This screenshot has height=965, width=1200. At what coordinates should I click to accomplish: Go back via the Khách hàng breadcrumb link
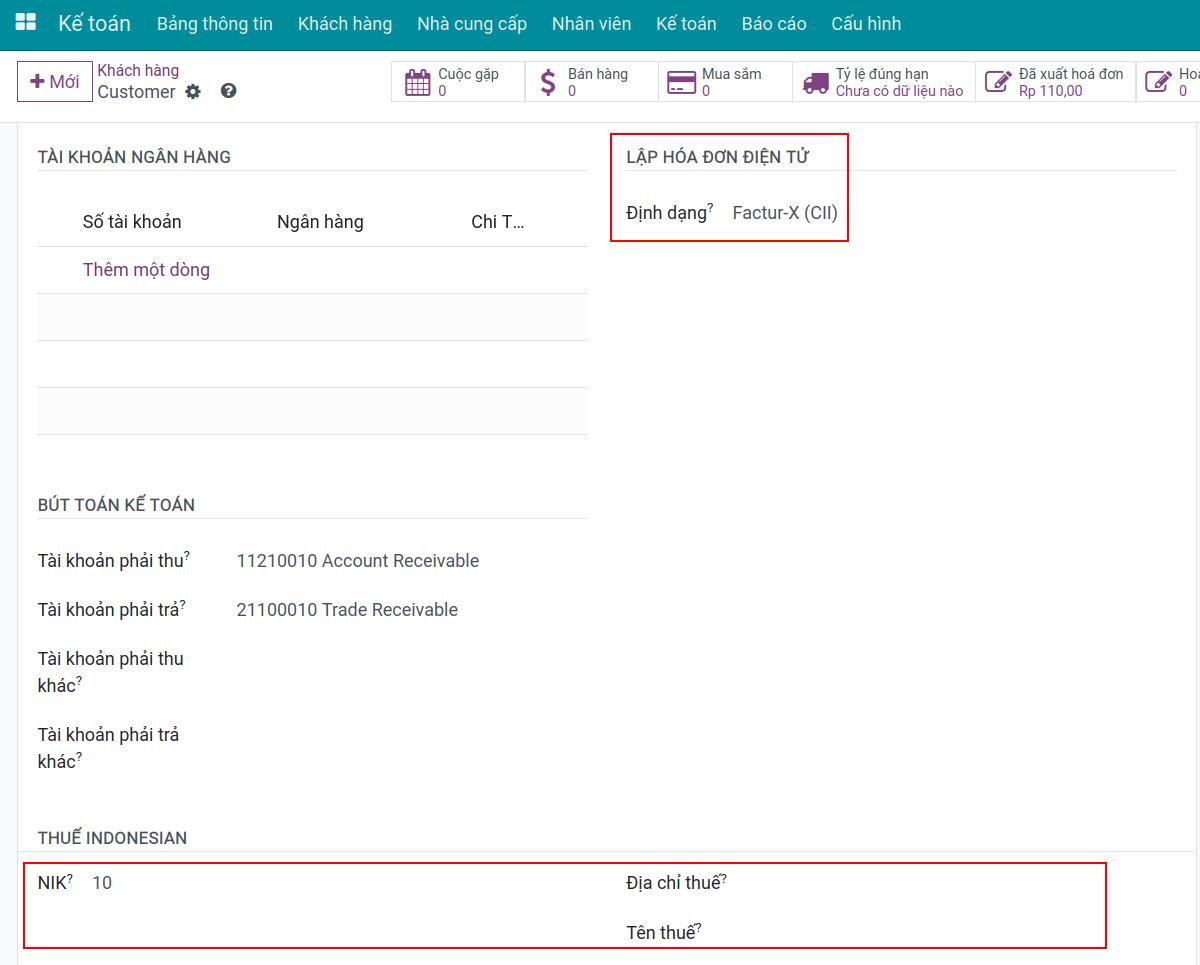coord(138,70)
